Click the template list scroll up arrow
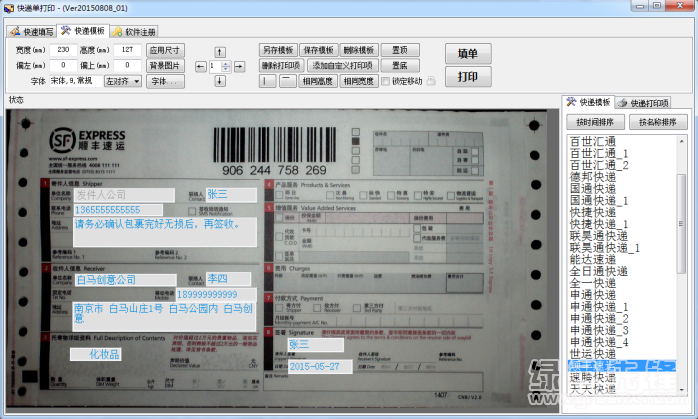Image resolution: width=698 pixels, height=419 pixels. click(x=681, y=141)
